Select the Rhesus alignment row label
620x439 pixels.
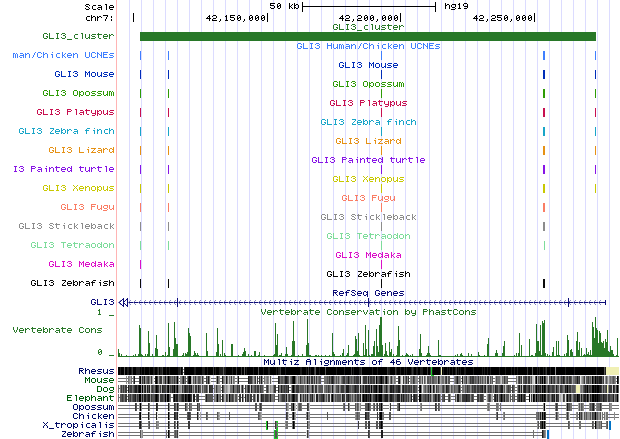point(96,371)
